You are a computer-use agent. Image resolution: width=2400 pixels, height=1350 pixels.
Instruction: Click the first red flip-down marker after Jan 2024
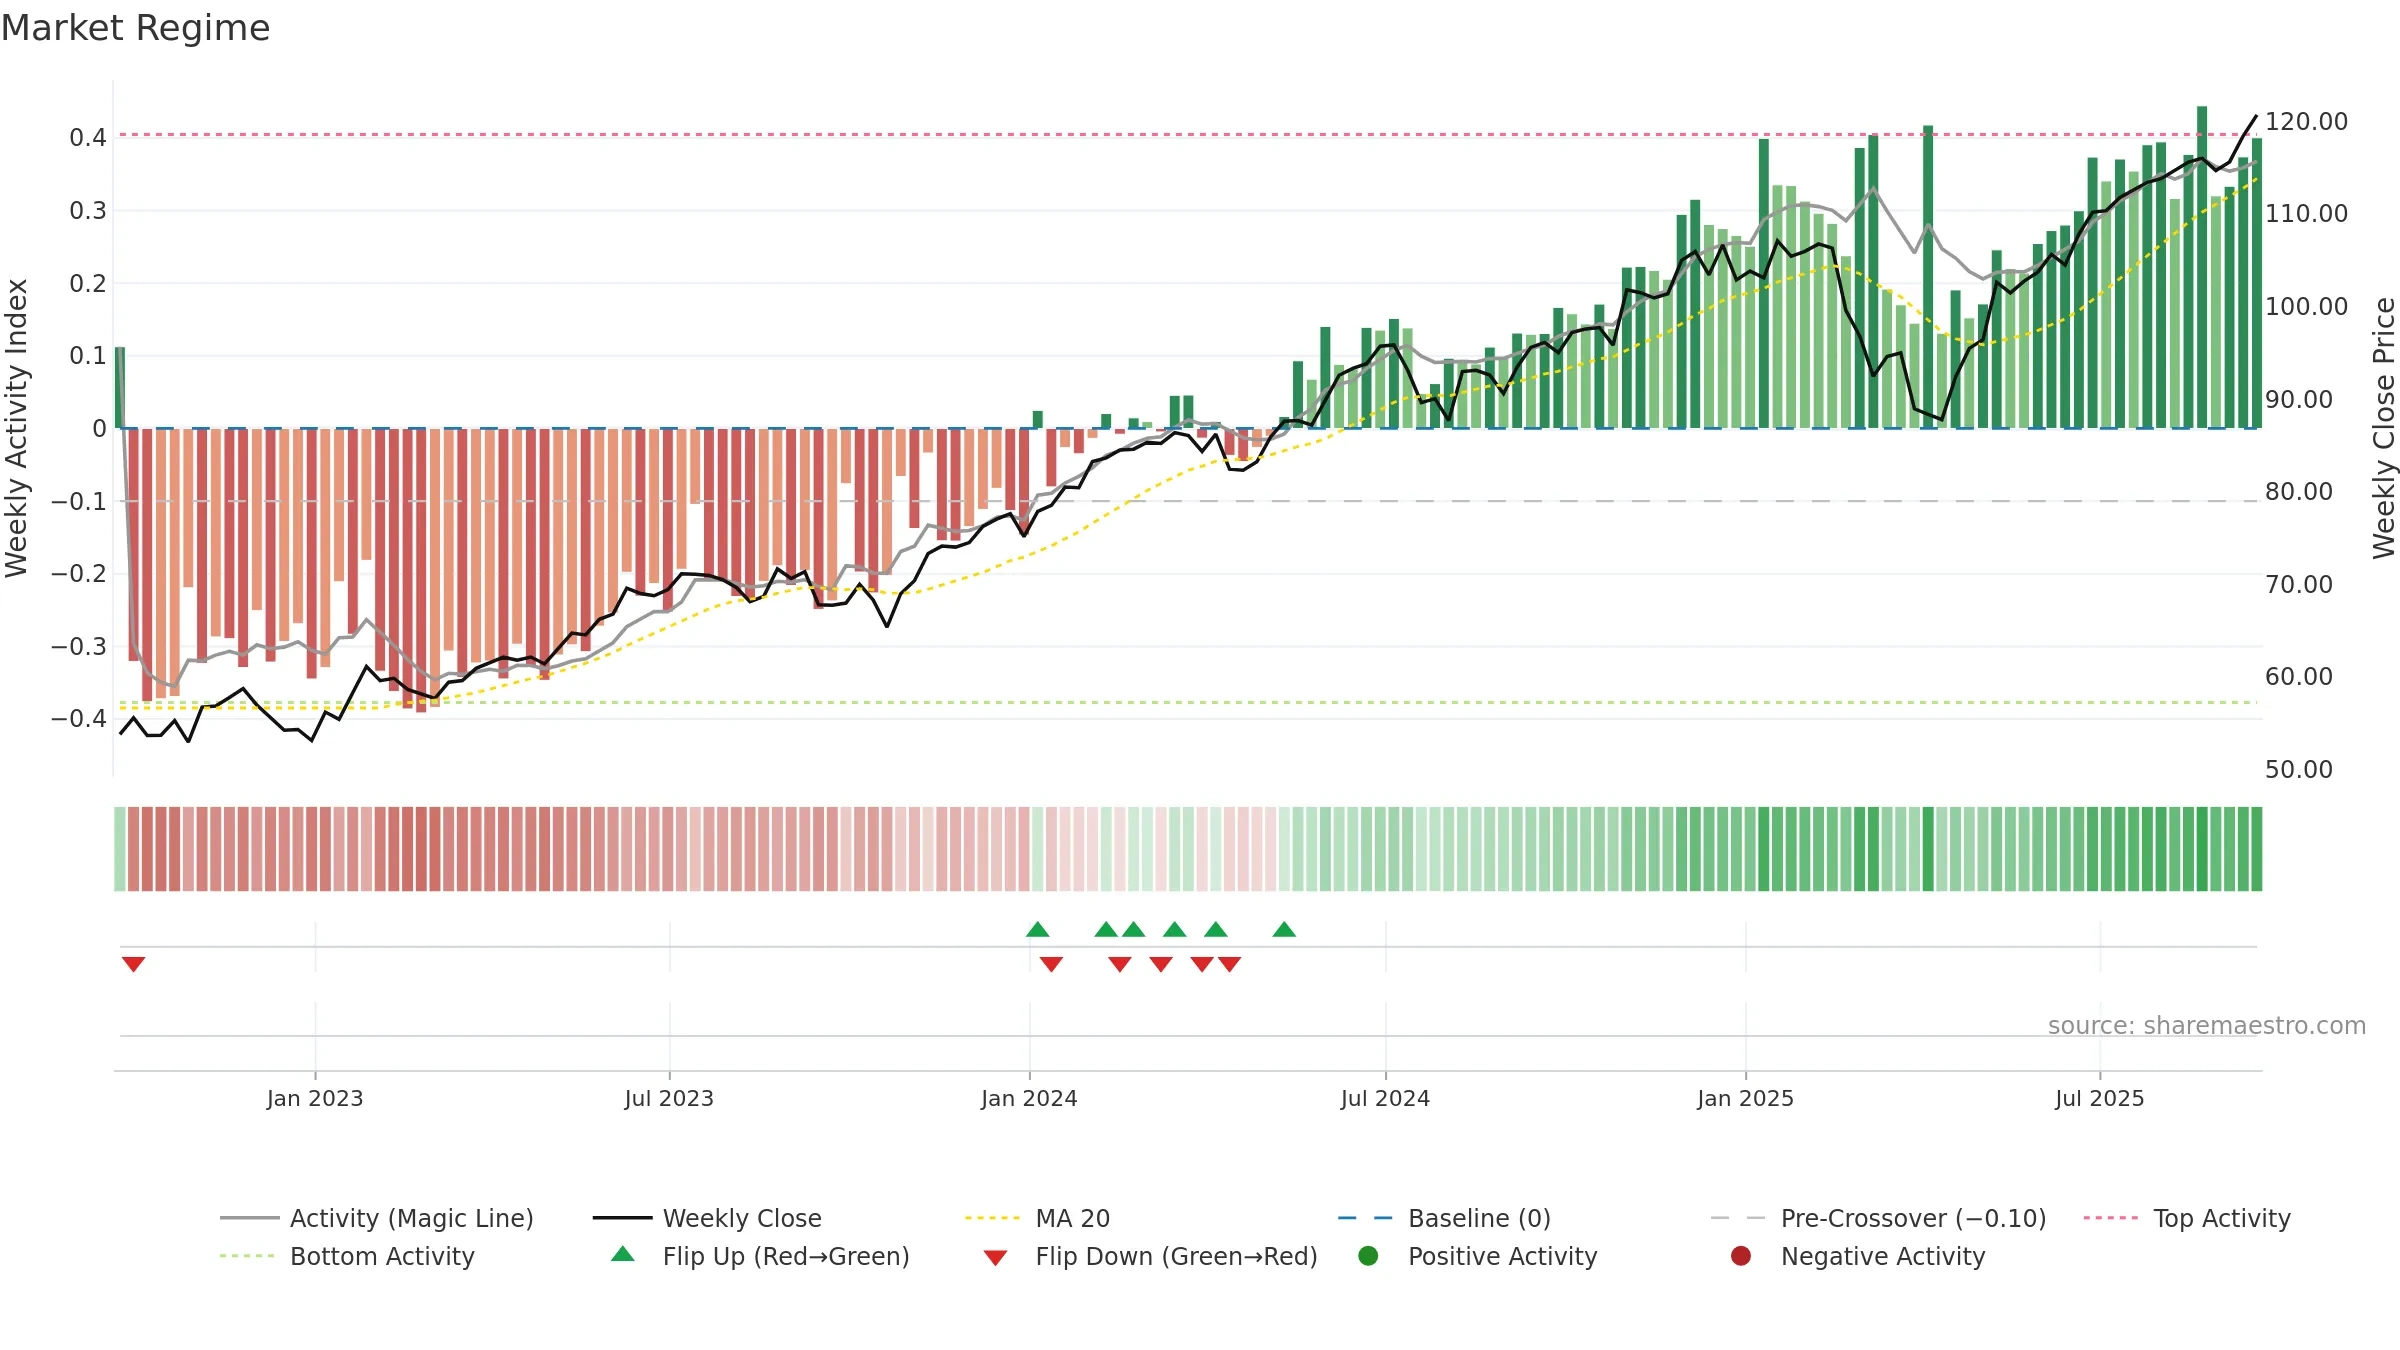pos(1051,964)
